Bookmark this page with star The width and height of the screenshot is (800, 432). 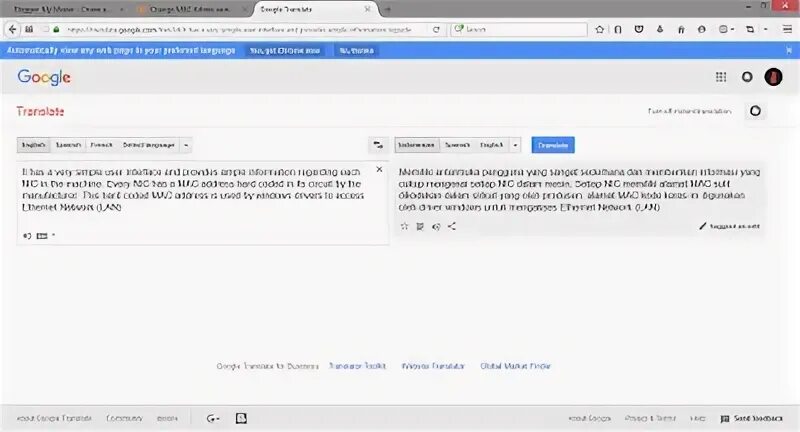(x=599, y=30)
